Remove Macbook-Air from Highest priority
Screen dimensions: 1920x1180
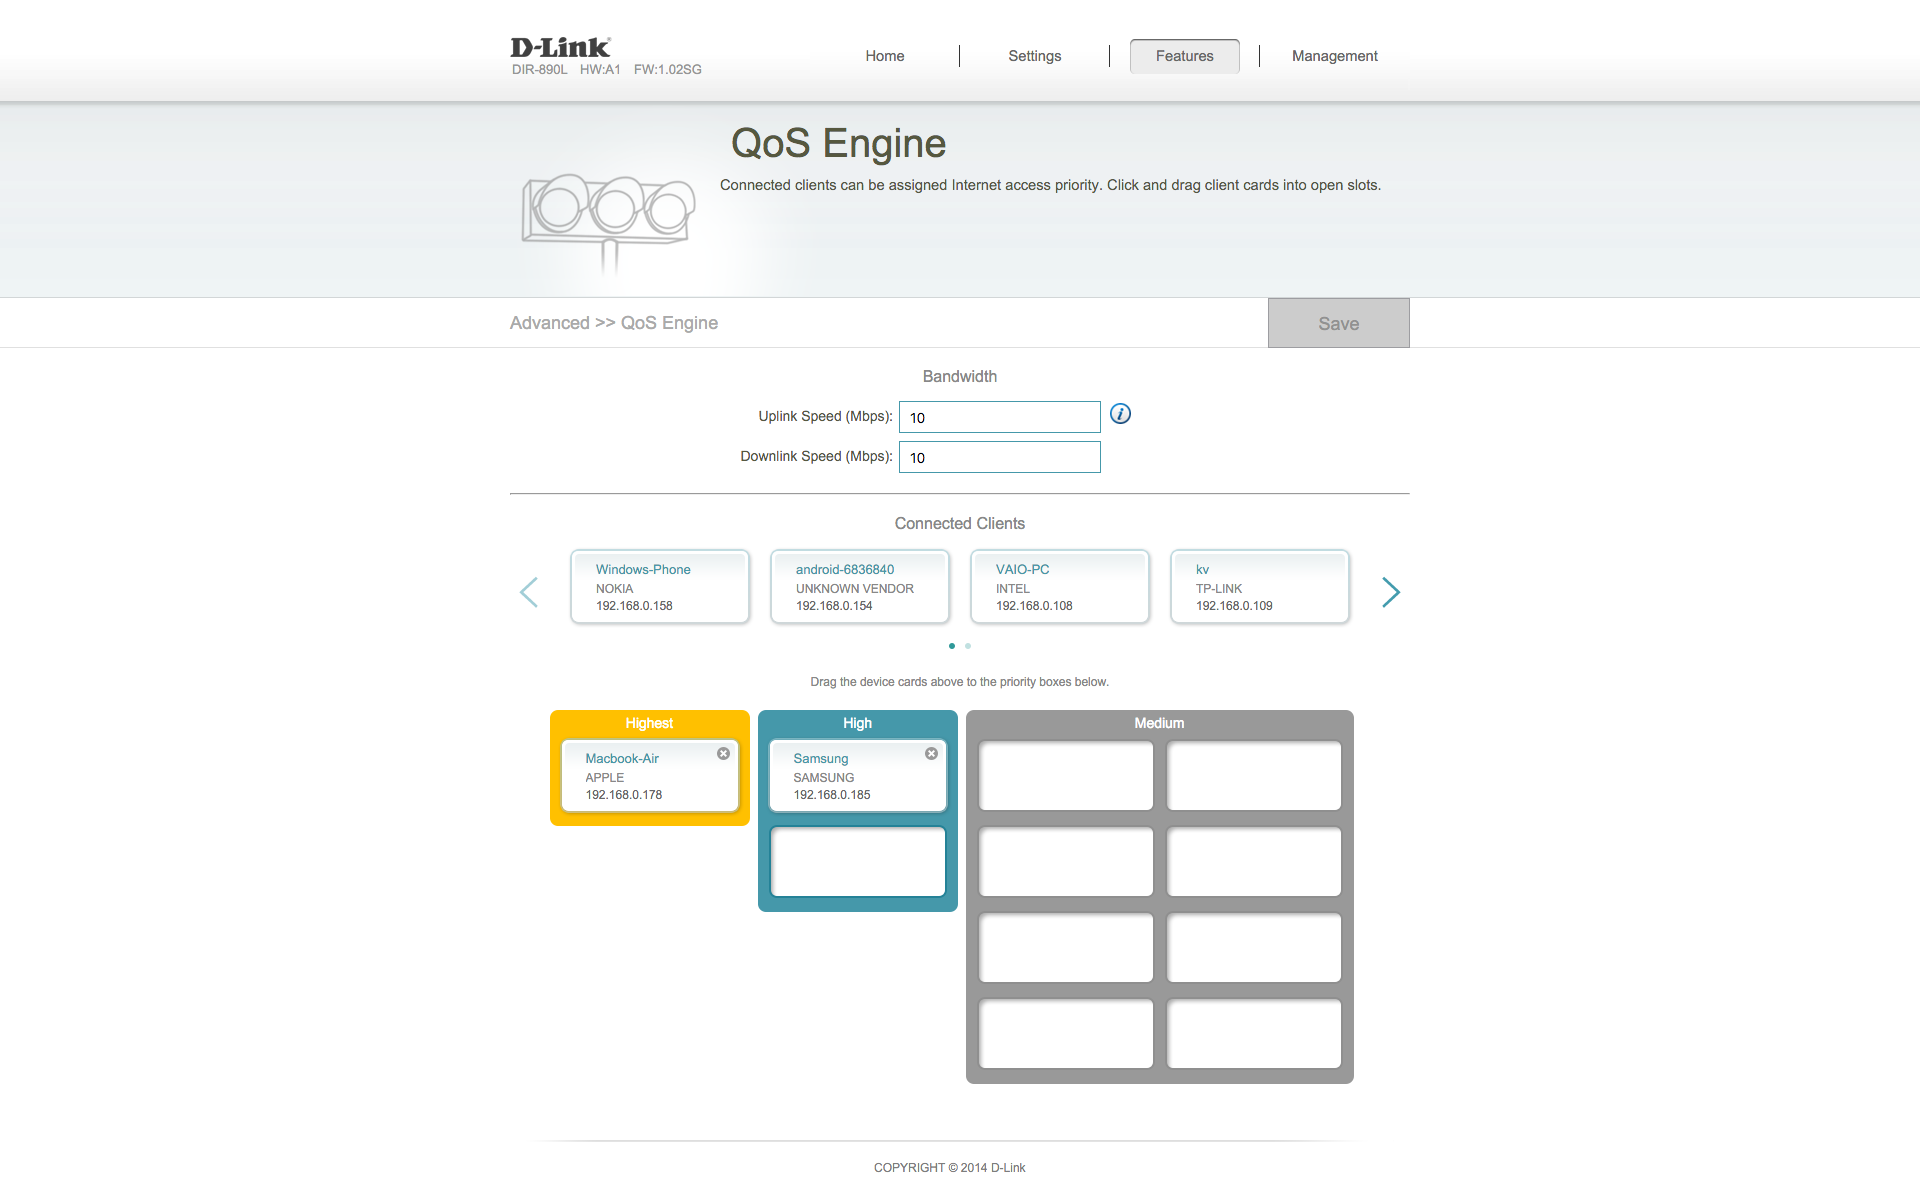click(723, 753)
